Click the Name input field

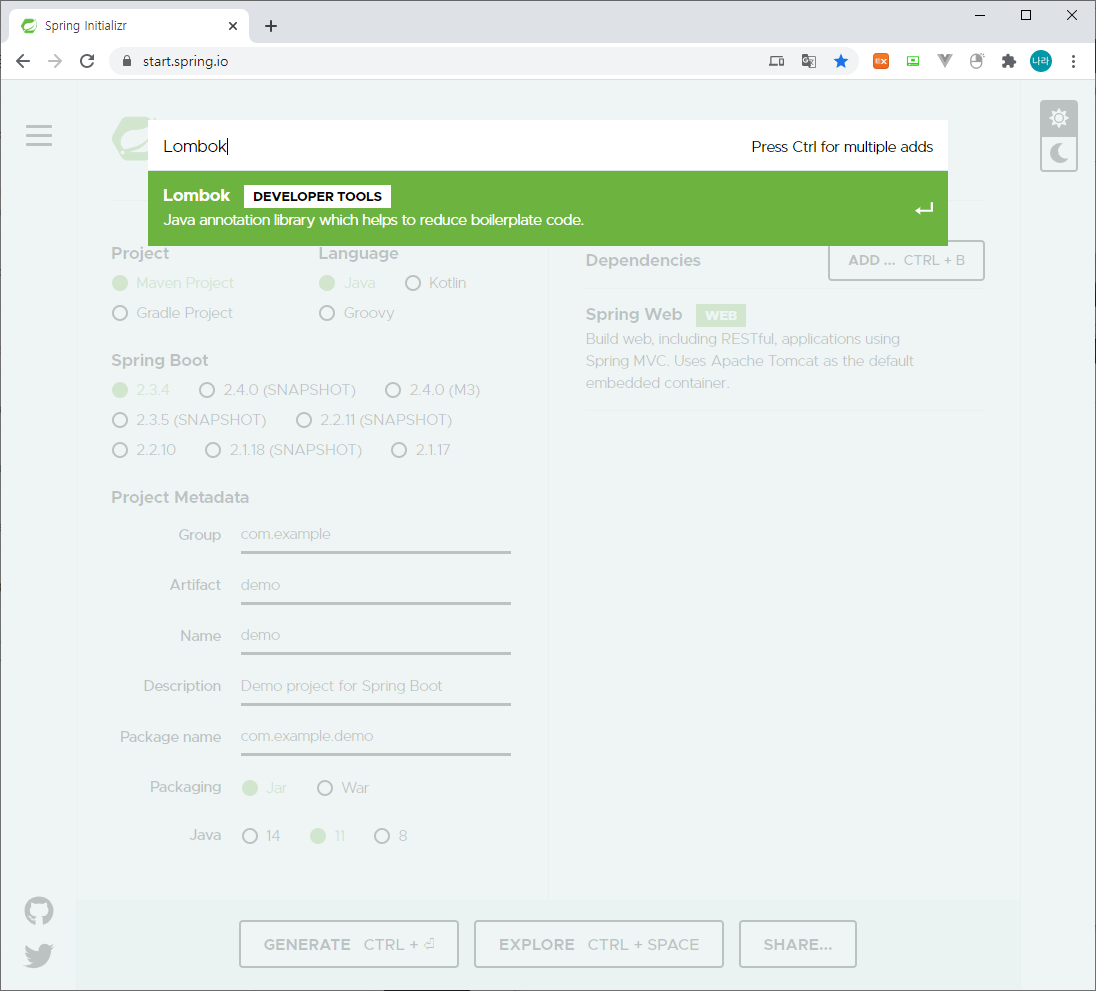point(375,636)
